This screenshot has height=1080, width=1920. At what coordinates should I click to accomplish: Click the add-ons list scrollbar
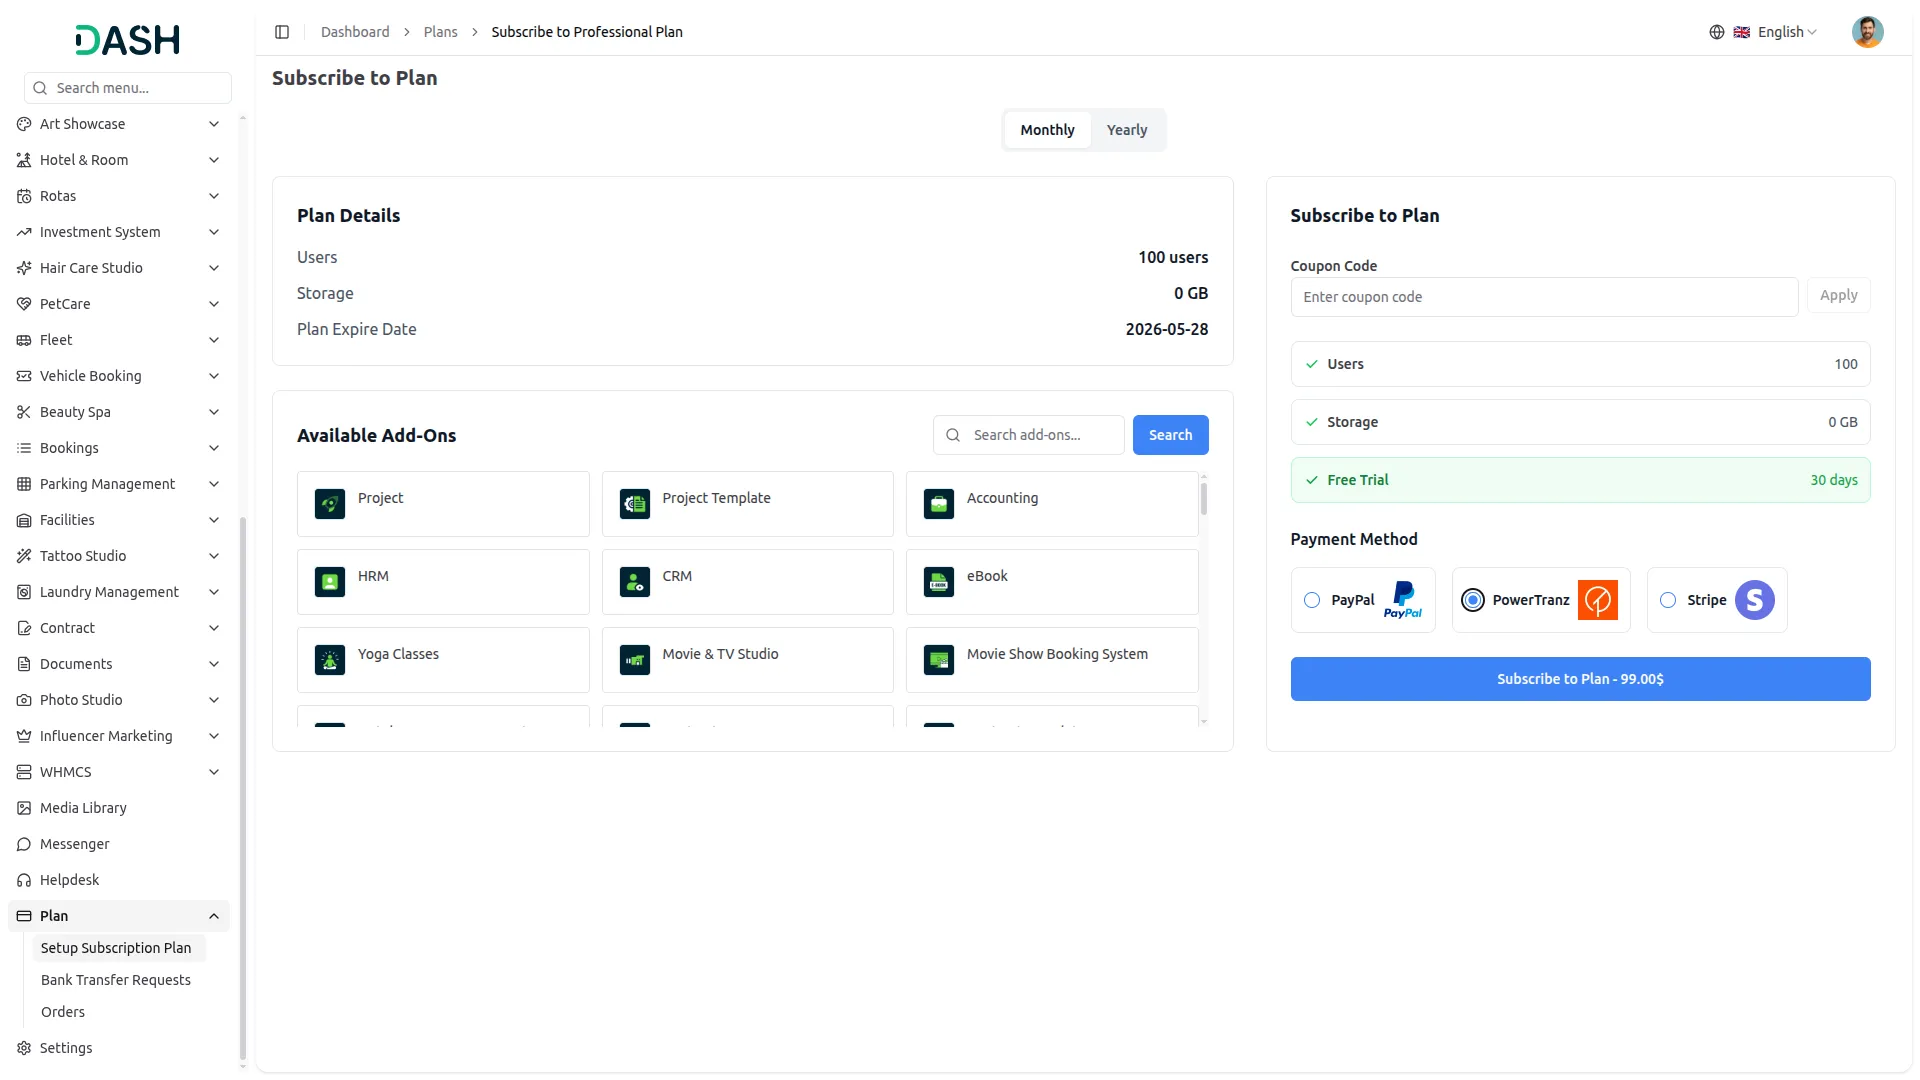coord(1204,498)
